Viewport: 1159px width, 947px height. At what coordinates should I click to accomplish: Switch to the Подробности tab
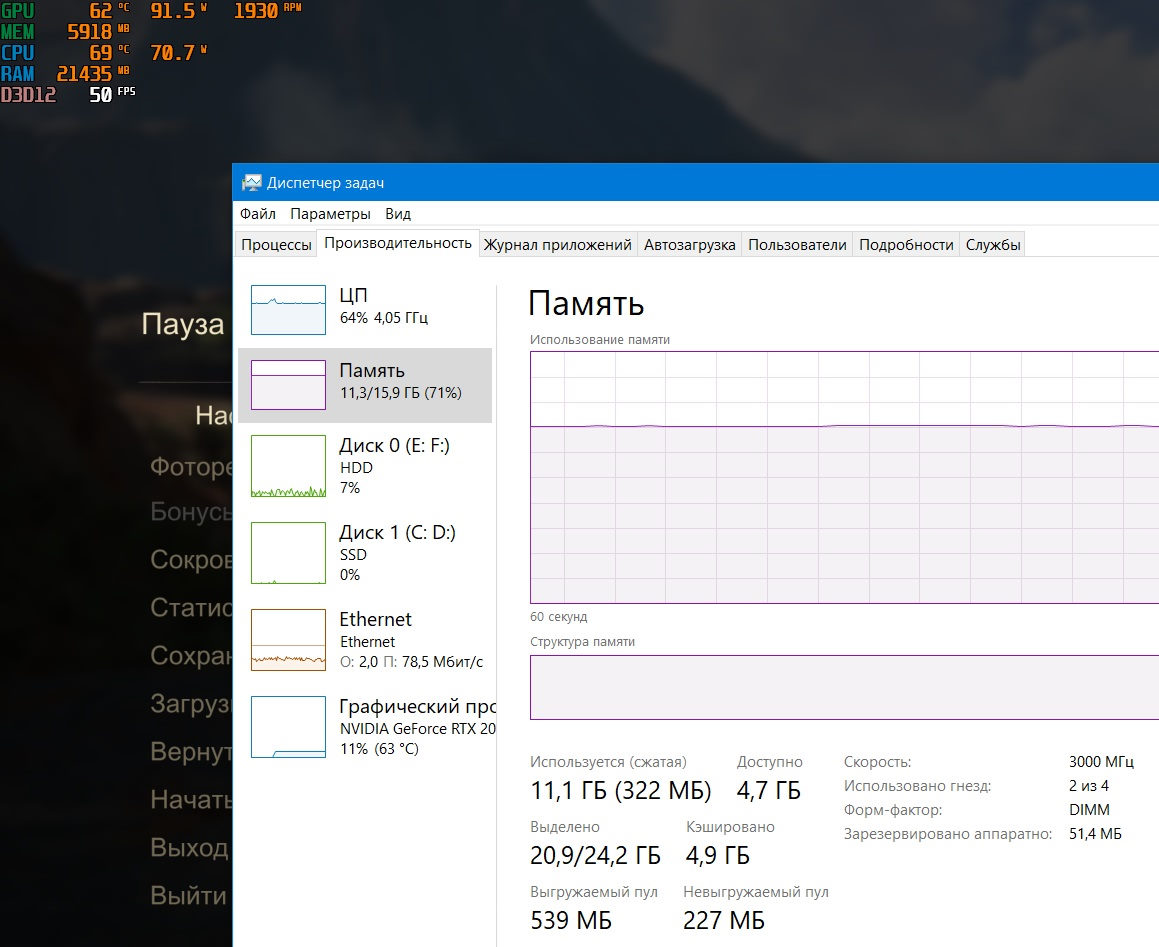pyautogui.click(x=906, y=245)
